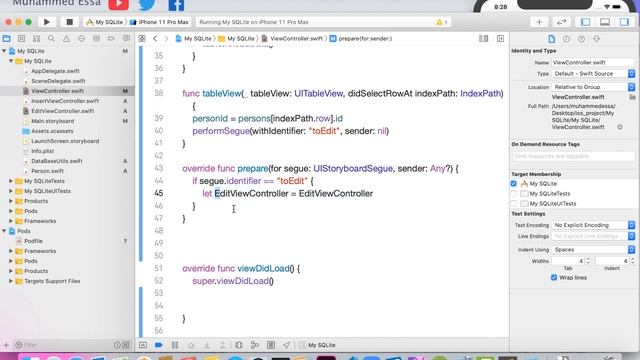This screenshot has height=360, width=640.
Task: Open the Symbol navigator tab
Action: (36, 38)
